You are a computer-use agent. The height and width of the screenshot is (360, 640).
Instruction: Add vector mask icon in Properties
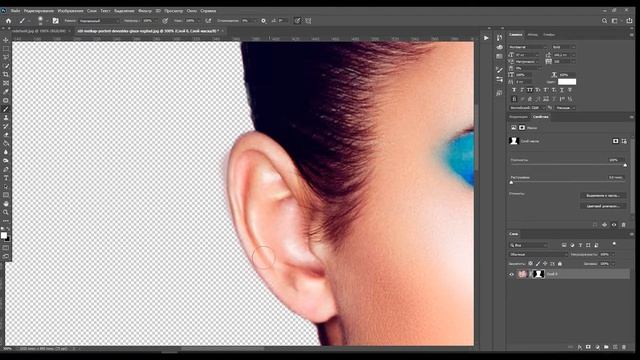(x=624, y=141)
